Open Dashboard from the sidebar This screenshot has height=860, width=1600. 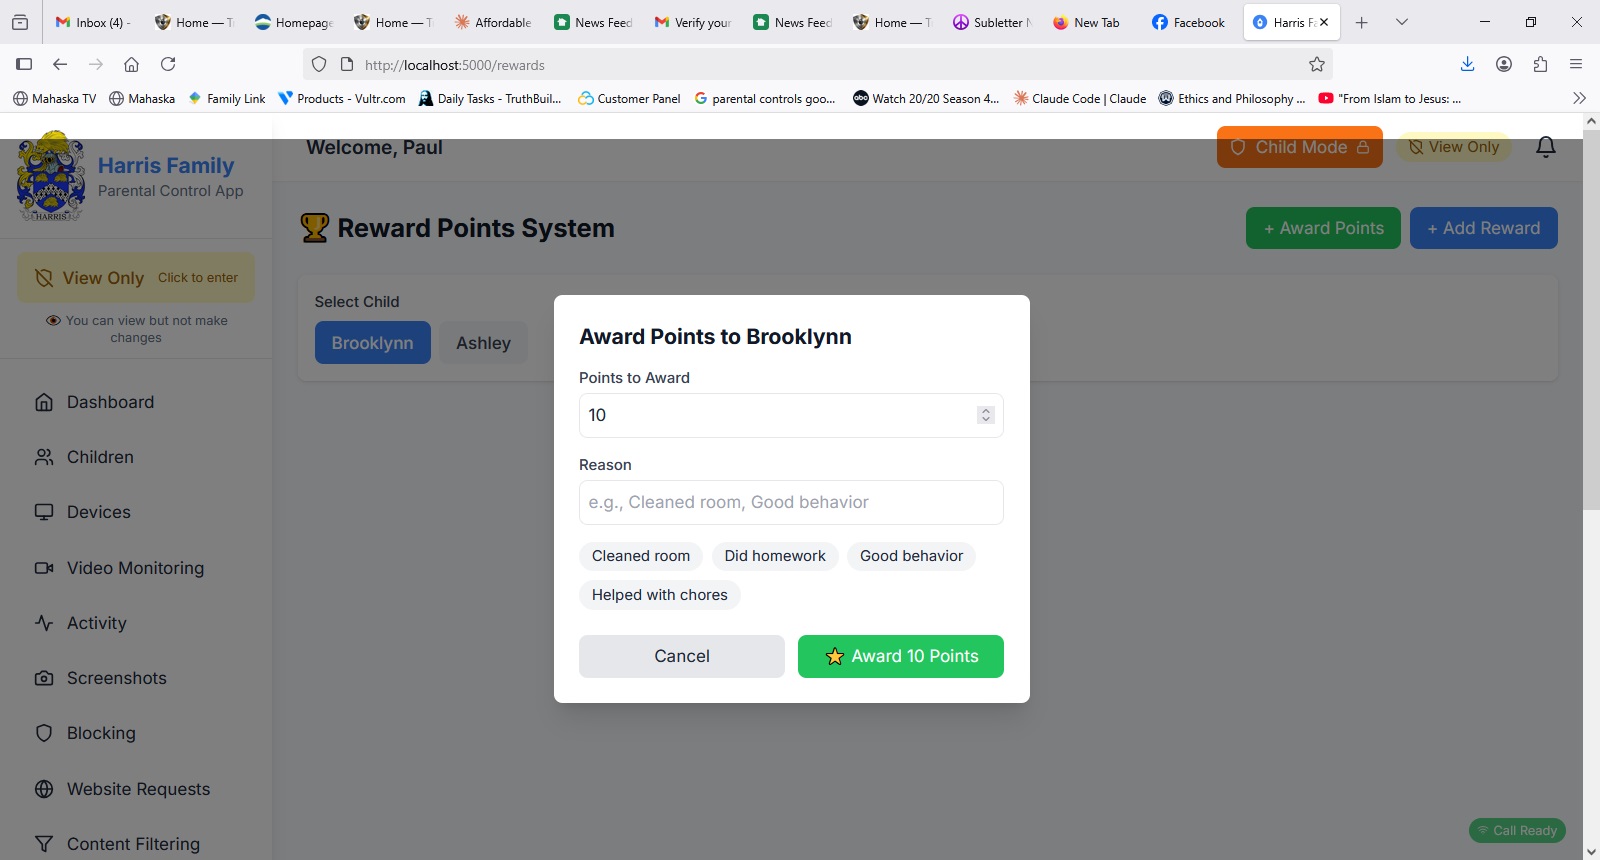[x=110, y=402]
